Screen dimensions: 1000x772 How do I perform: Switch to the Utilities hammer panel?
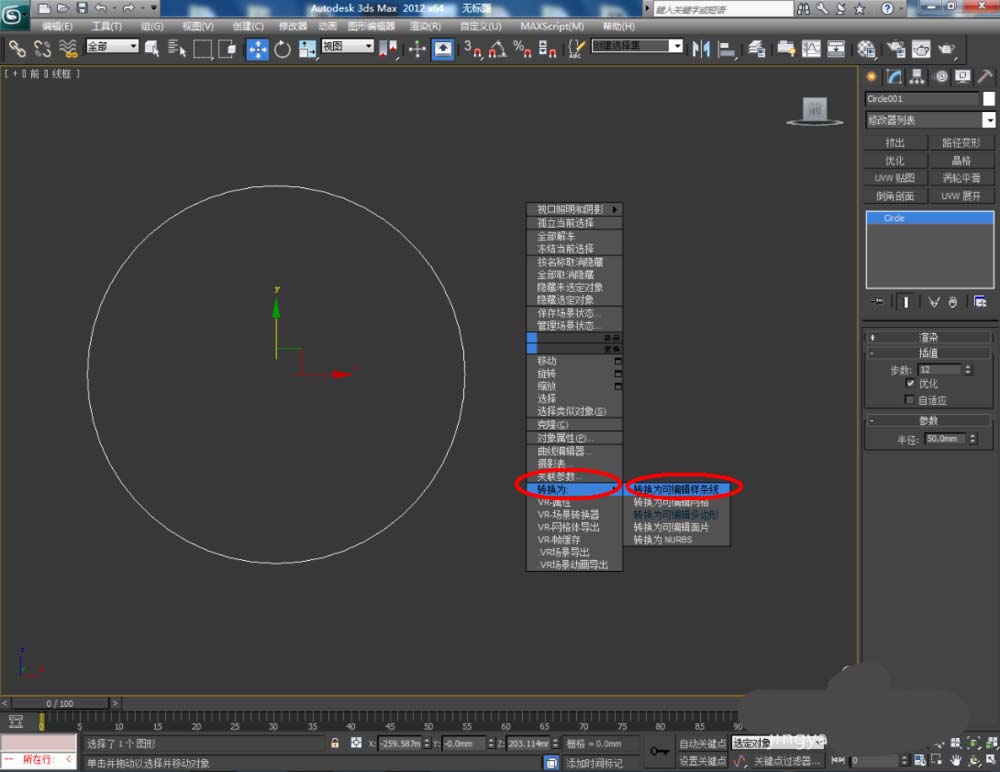point(985,77)
